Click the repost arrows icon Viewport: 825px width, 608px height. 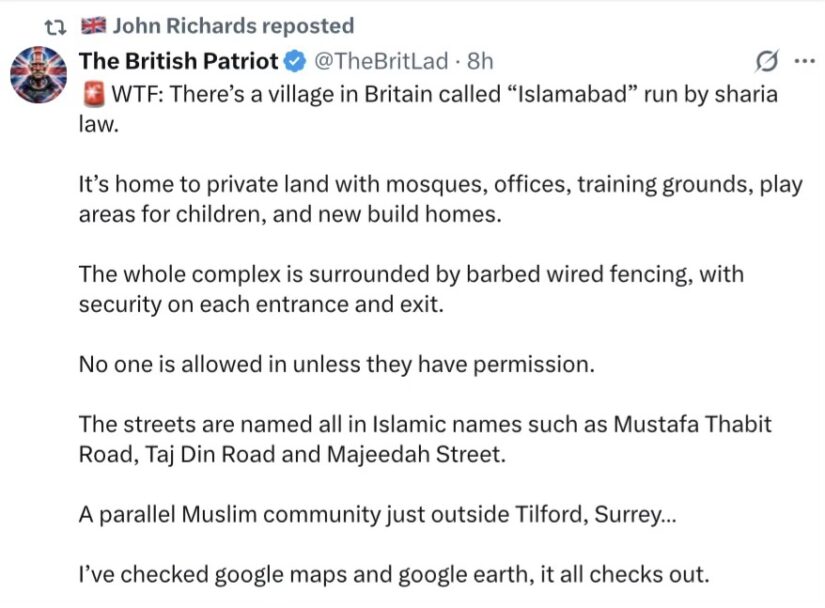(55, 27)
